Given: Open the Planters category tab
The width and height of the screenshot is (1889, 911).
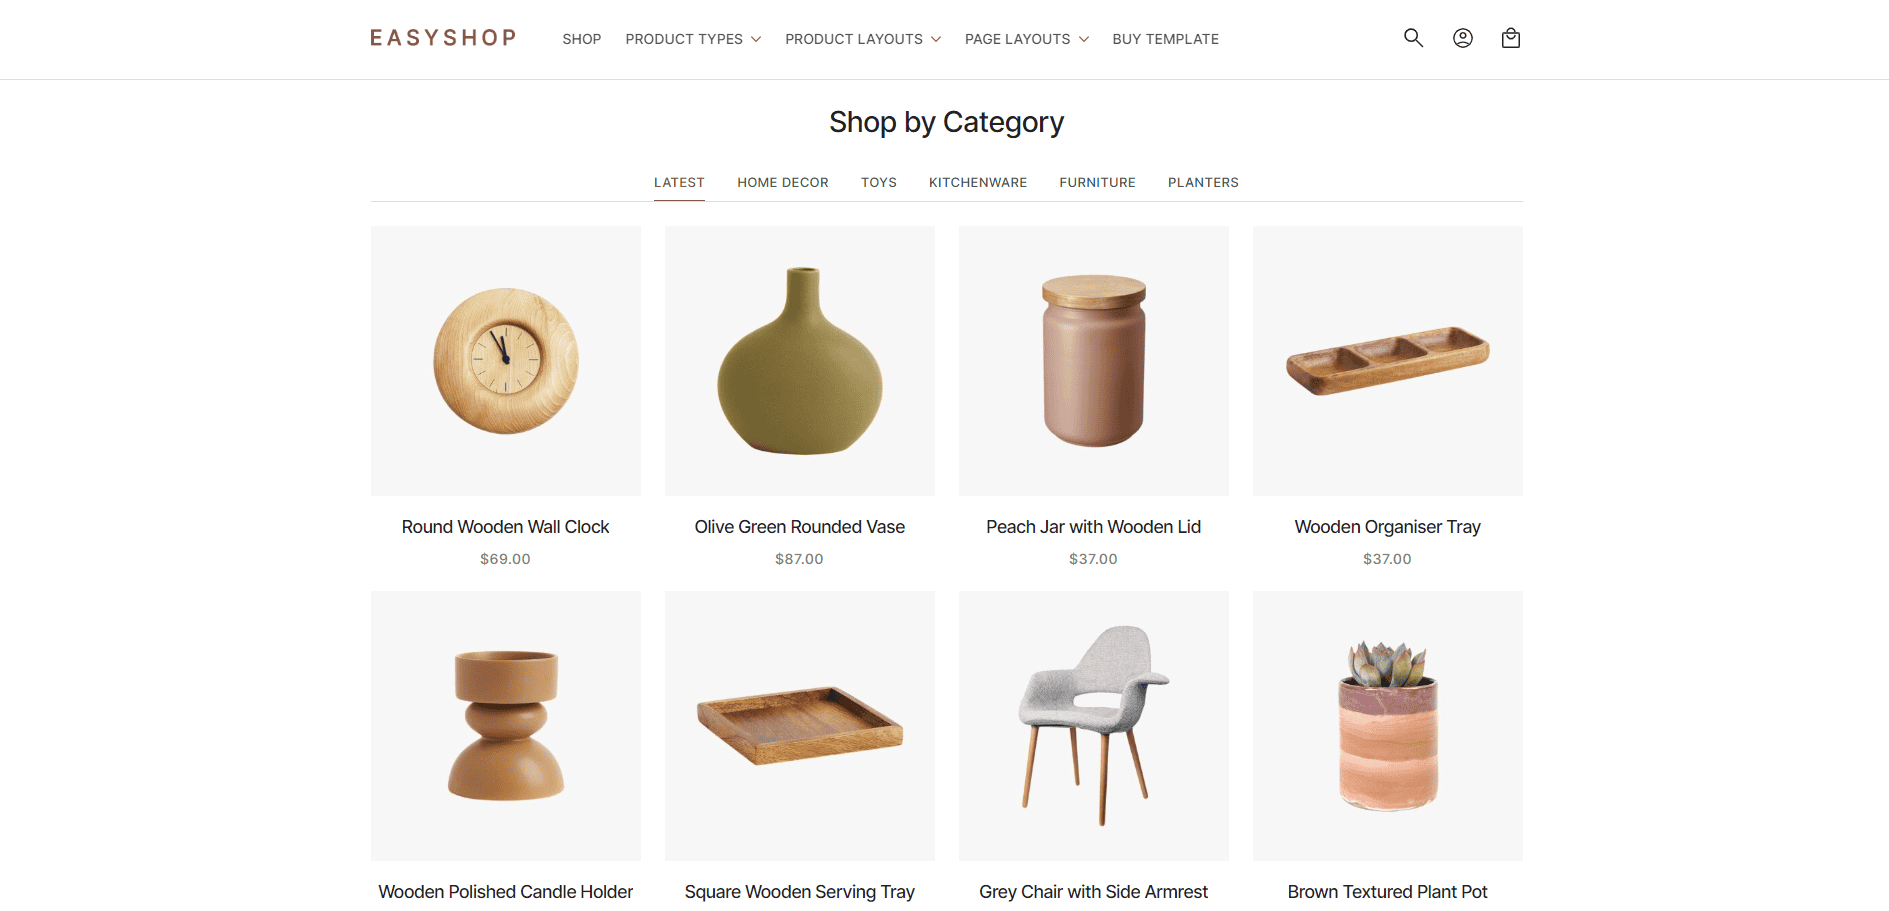Looking at the screenshot, I should 1203,182.
